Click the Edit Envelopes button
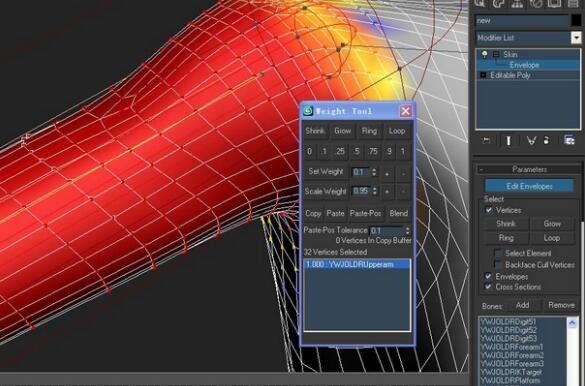 529,186
